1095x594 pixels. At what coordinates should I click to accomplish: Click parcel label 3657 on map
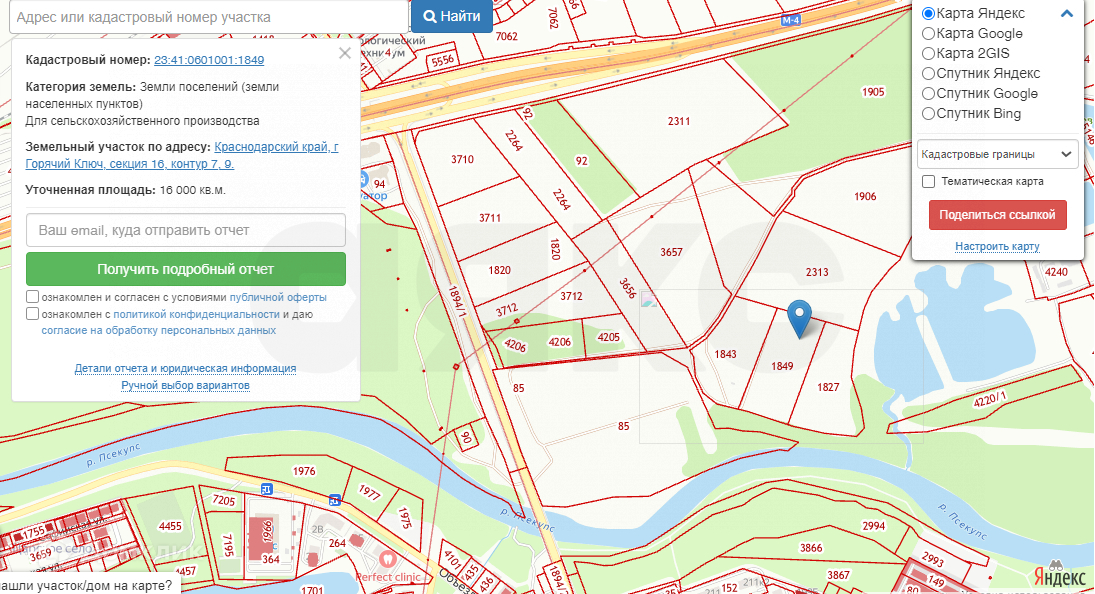[x=671, y=252]
